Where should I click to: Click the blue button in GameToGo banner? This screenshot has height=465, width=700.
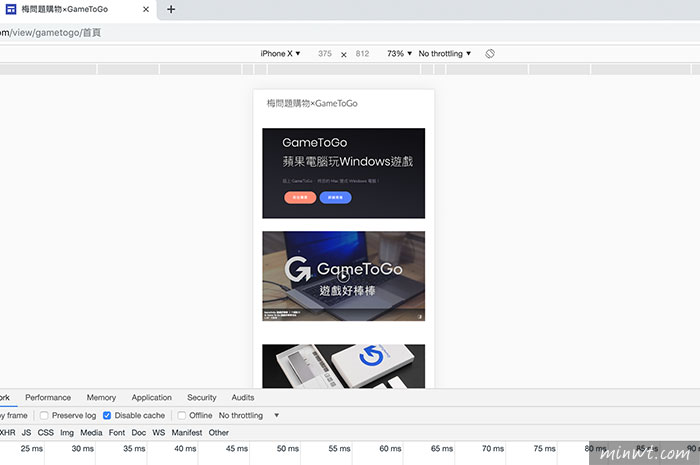coord(335,197)
